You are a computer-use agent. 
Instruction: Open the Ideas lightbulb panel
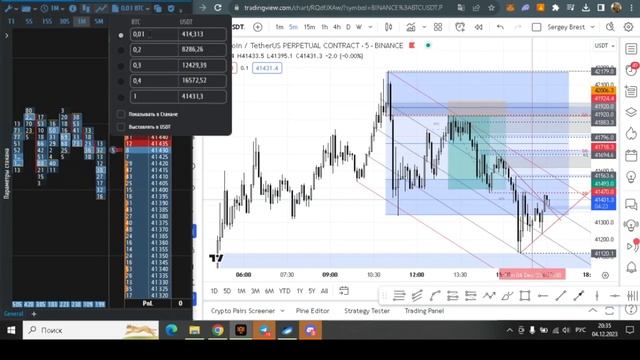[631, 177]
